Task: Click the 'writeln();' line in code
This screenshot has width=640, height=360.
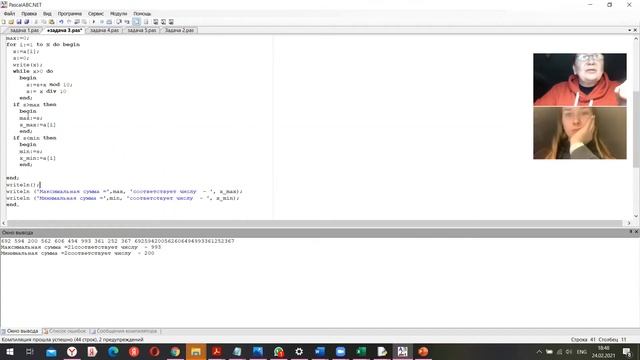Action: pos(22,185)
